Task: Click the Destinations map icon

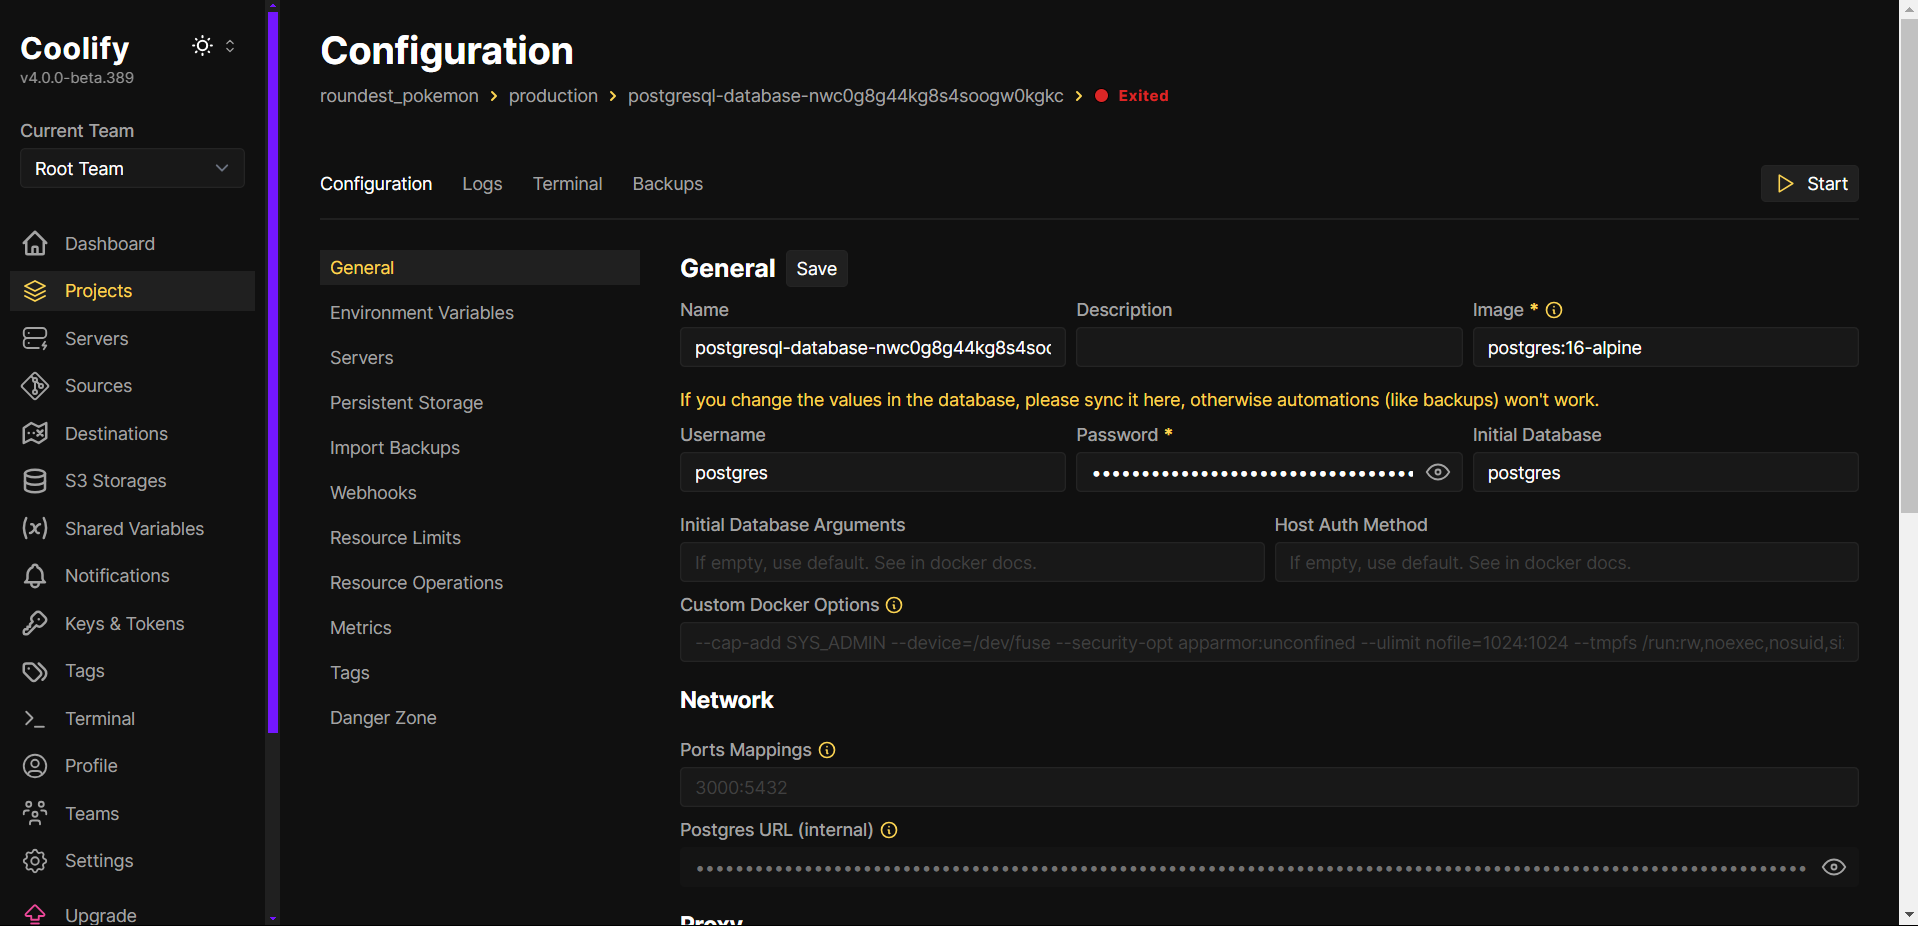Action: (35, 434)
